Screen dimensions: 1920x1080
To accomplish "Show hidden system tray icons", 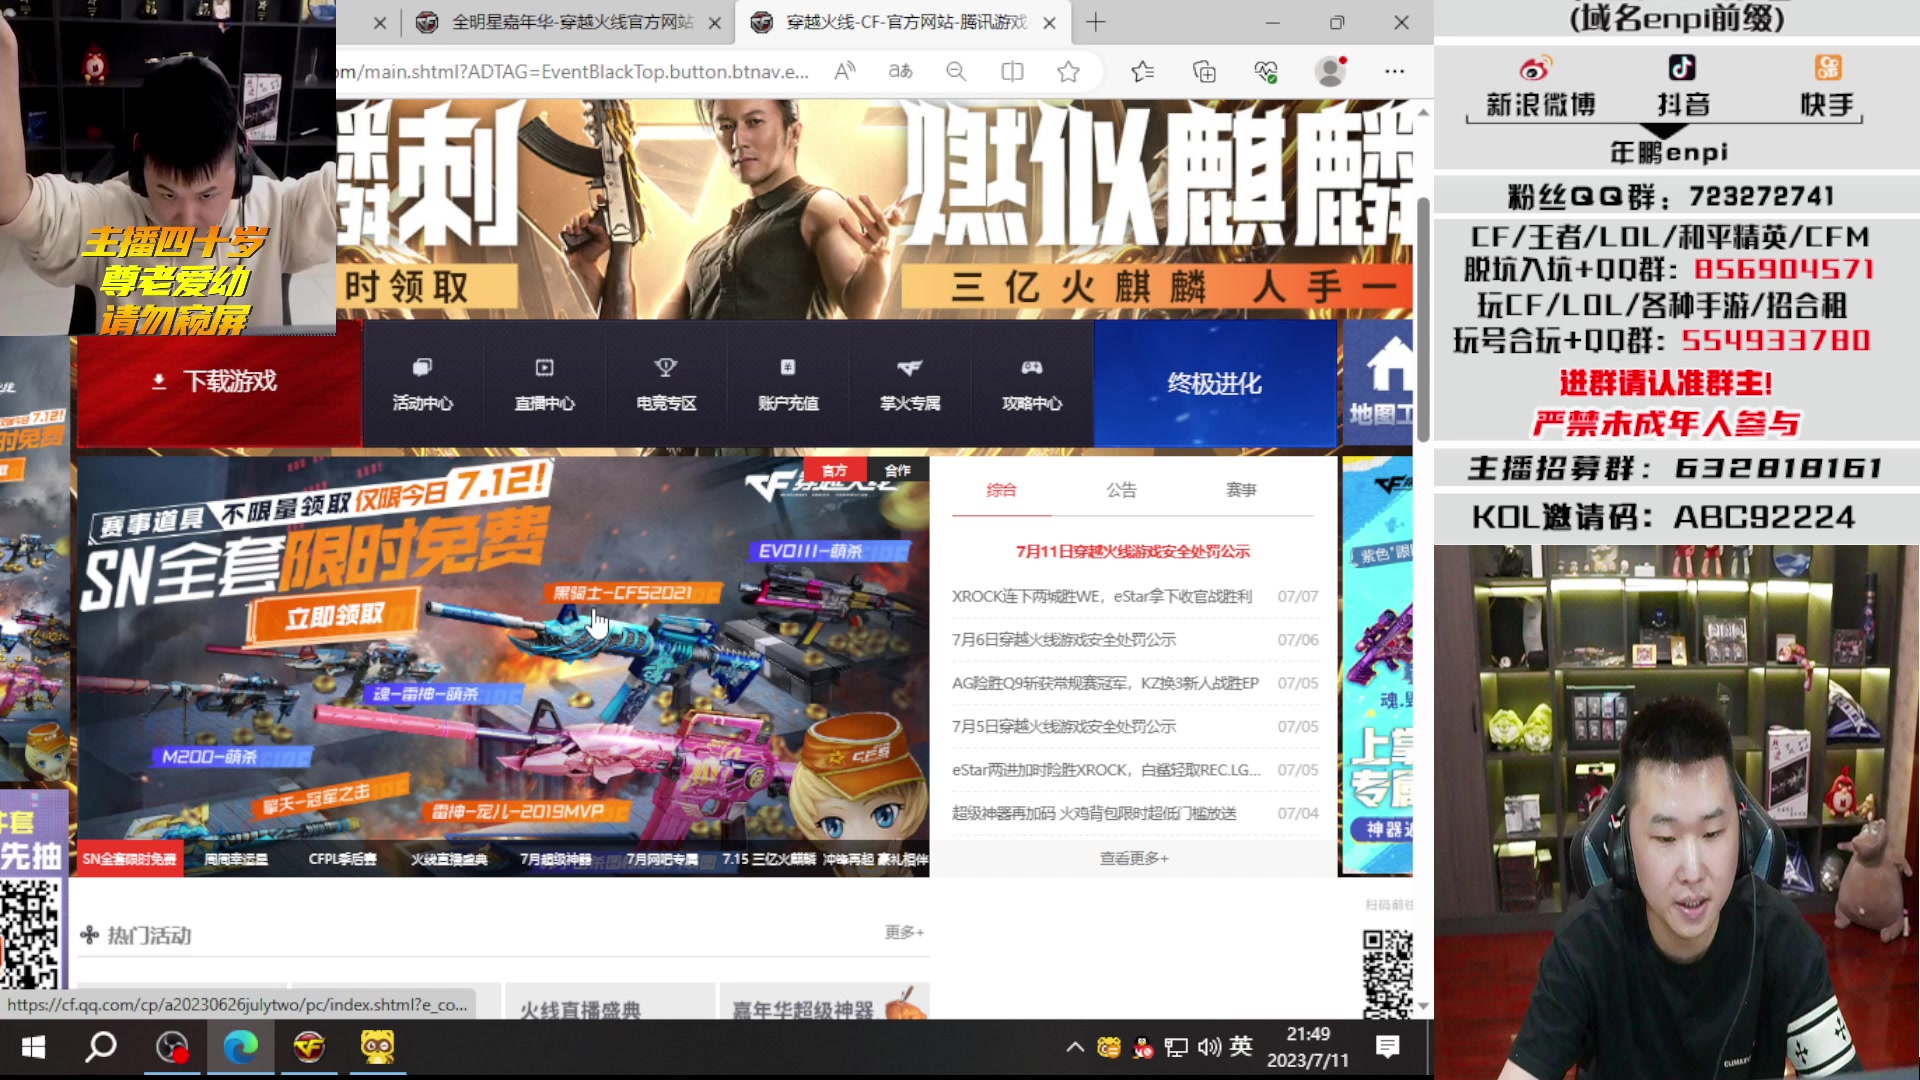I will click(1075, 1047).
